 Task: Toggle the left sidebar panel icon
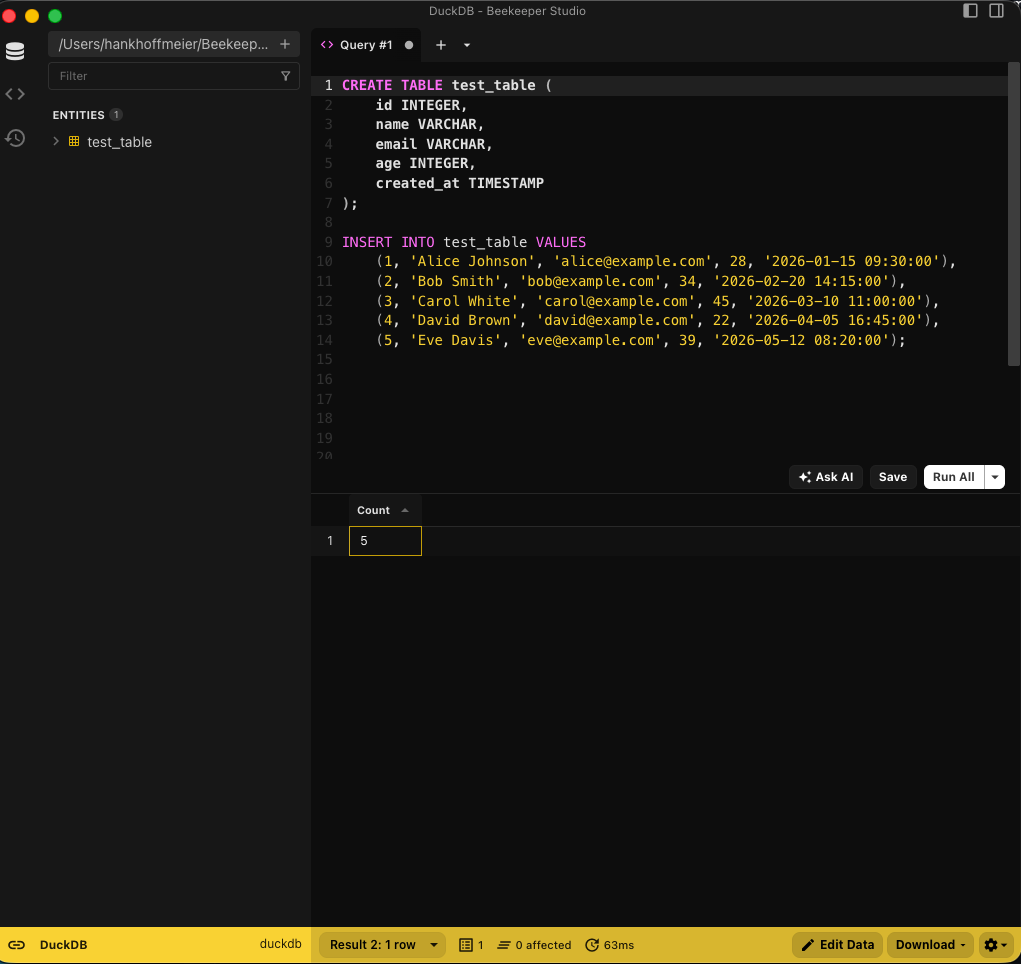[x=970, y=10]
